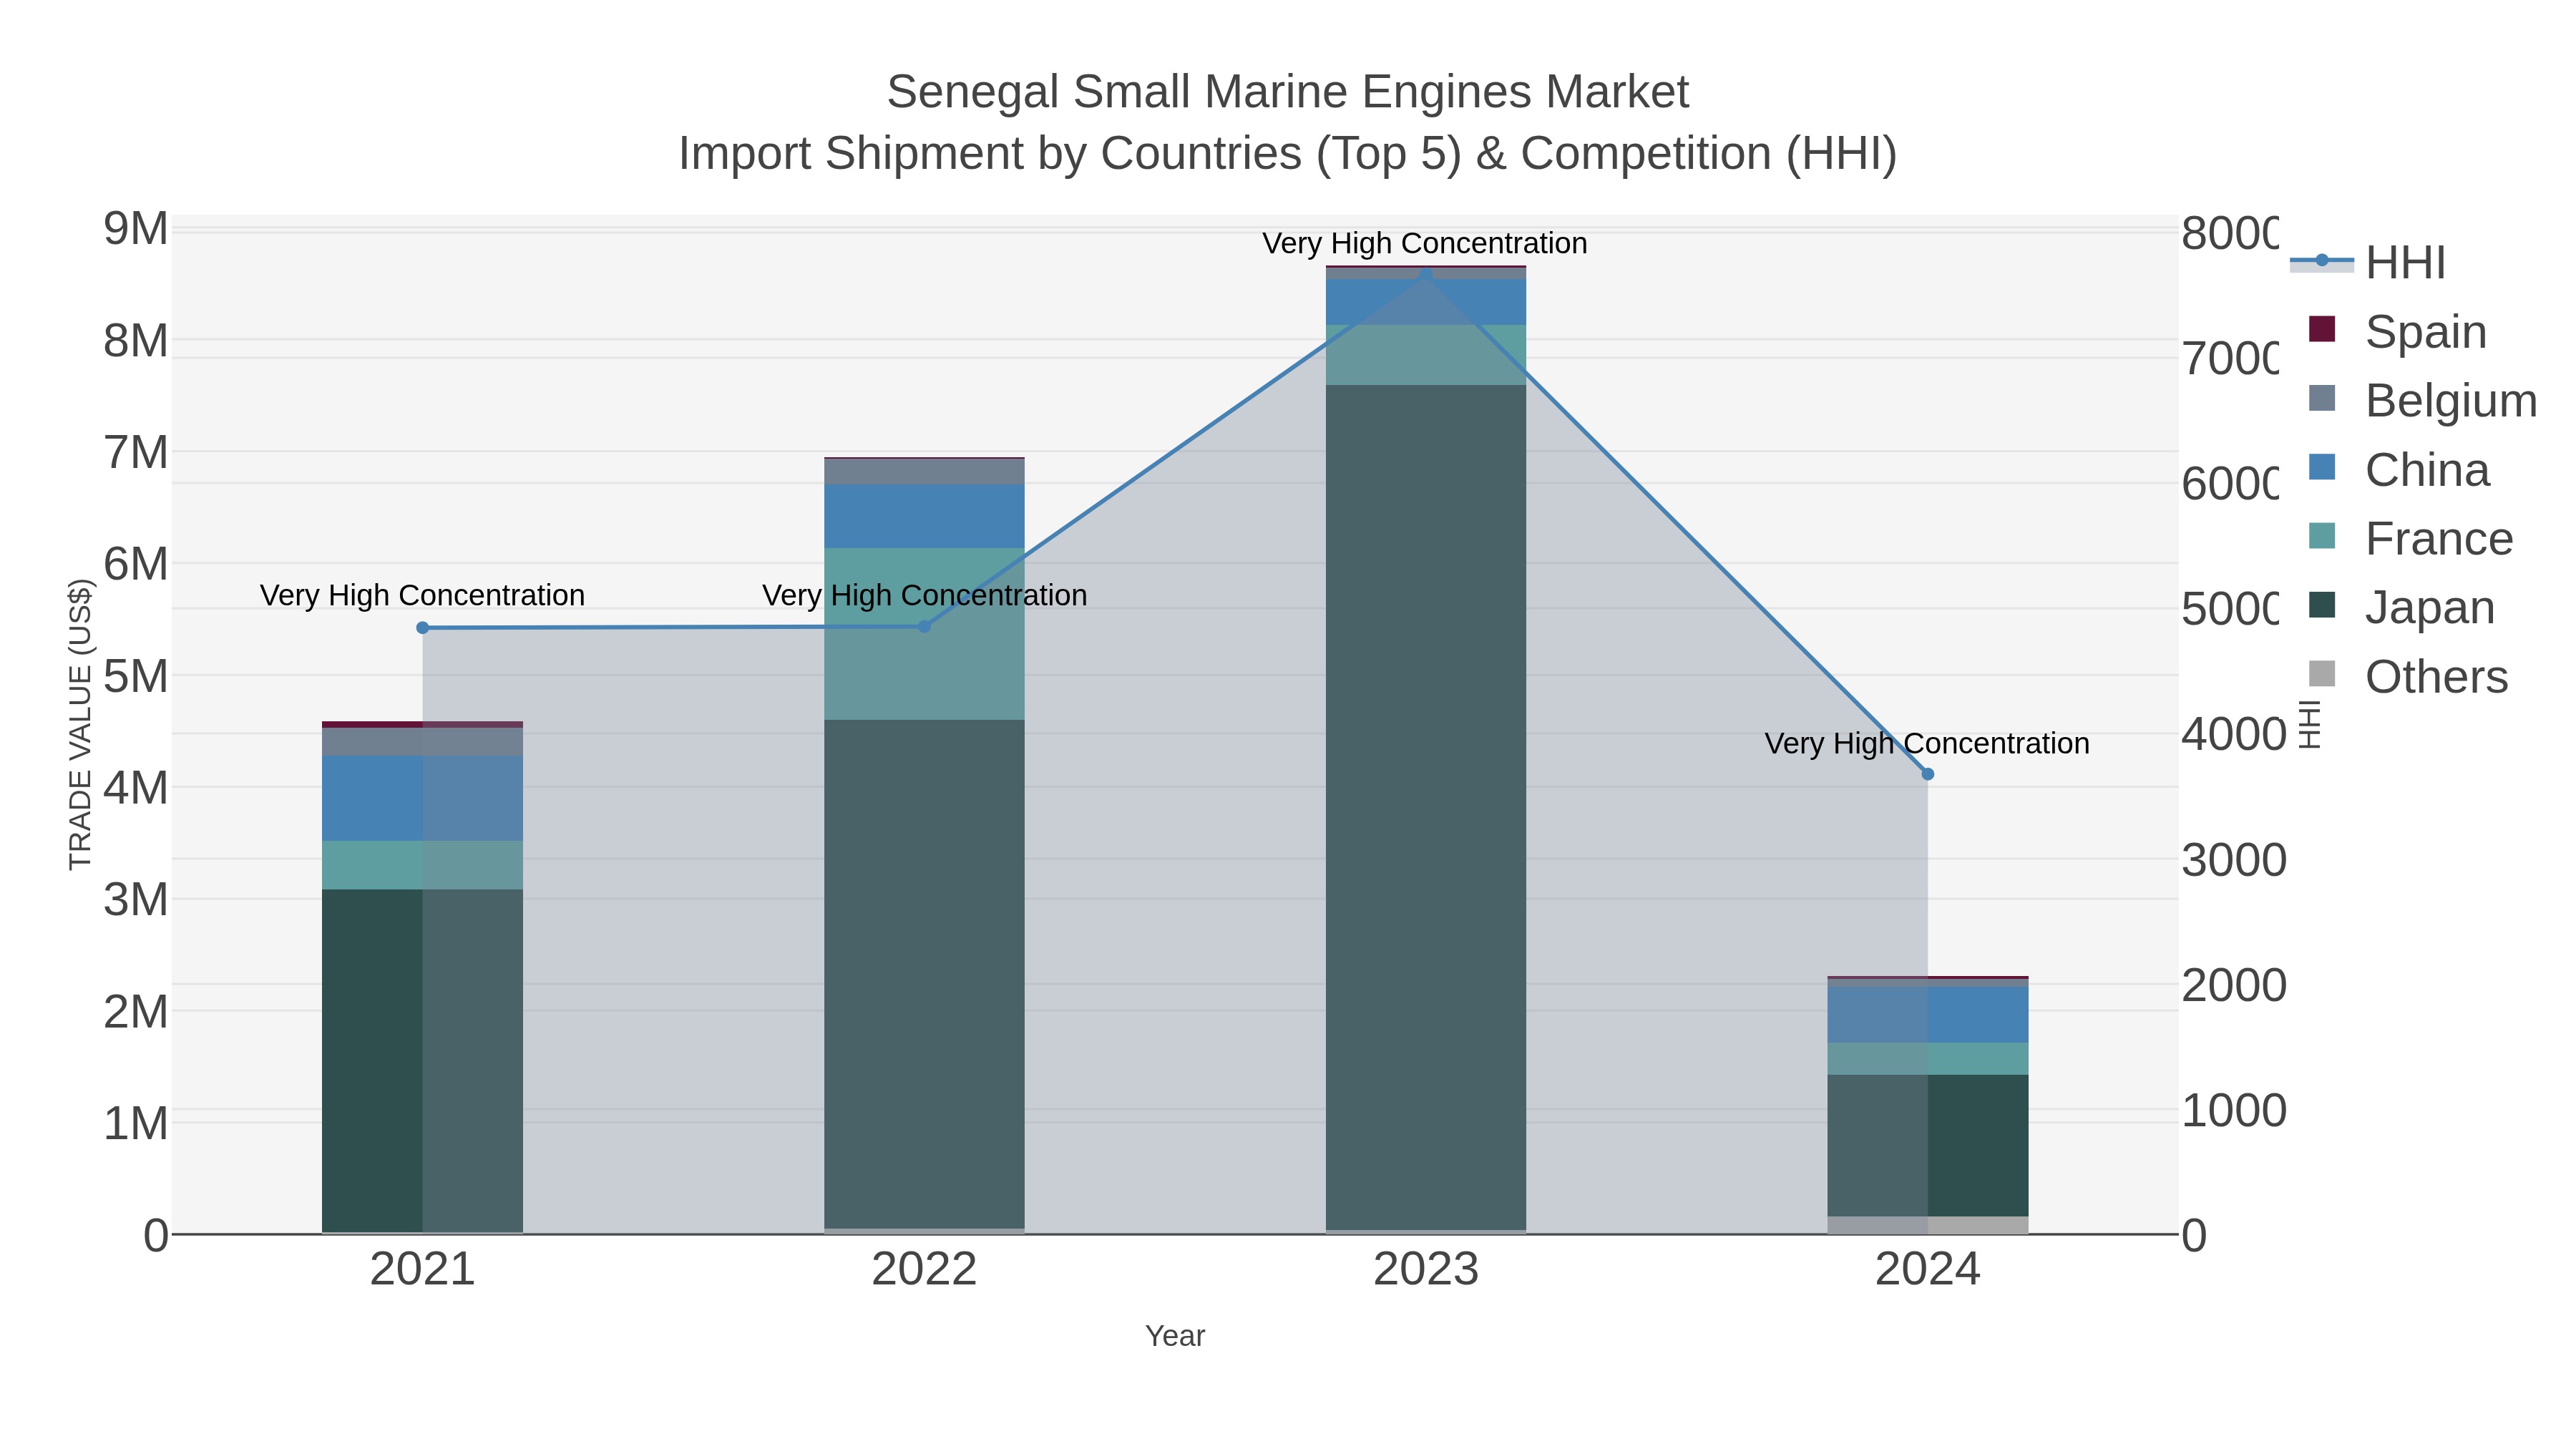Click the 9M left axis tick label
Image resolution: width=2576 pixels, height=1449 pixels.
[136, 229]
